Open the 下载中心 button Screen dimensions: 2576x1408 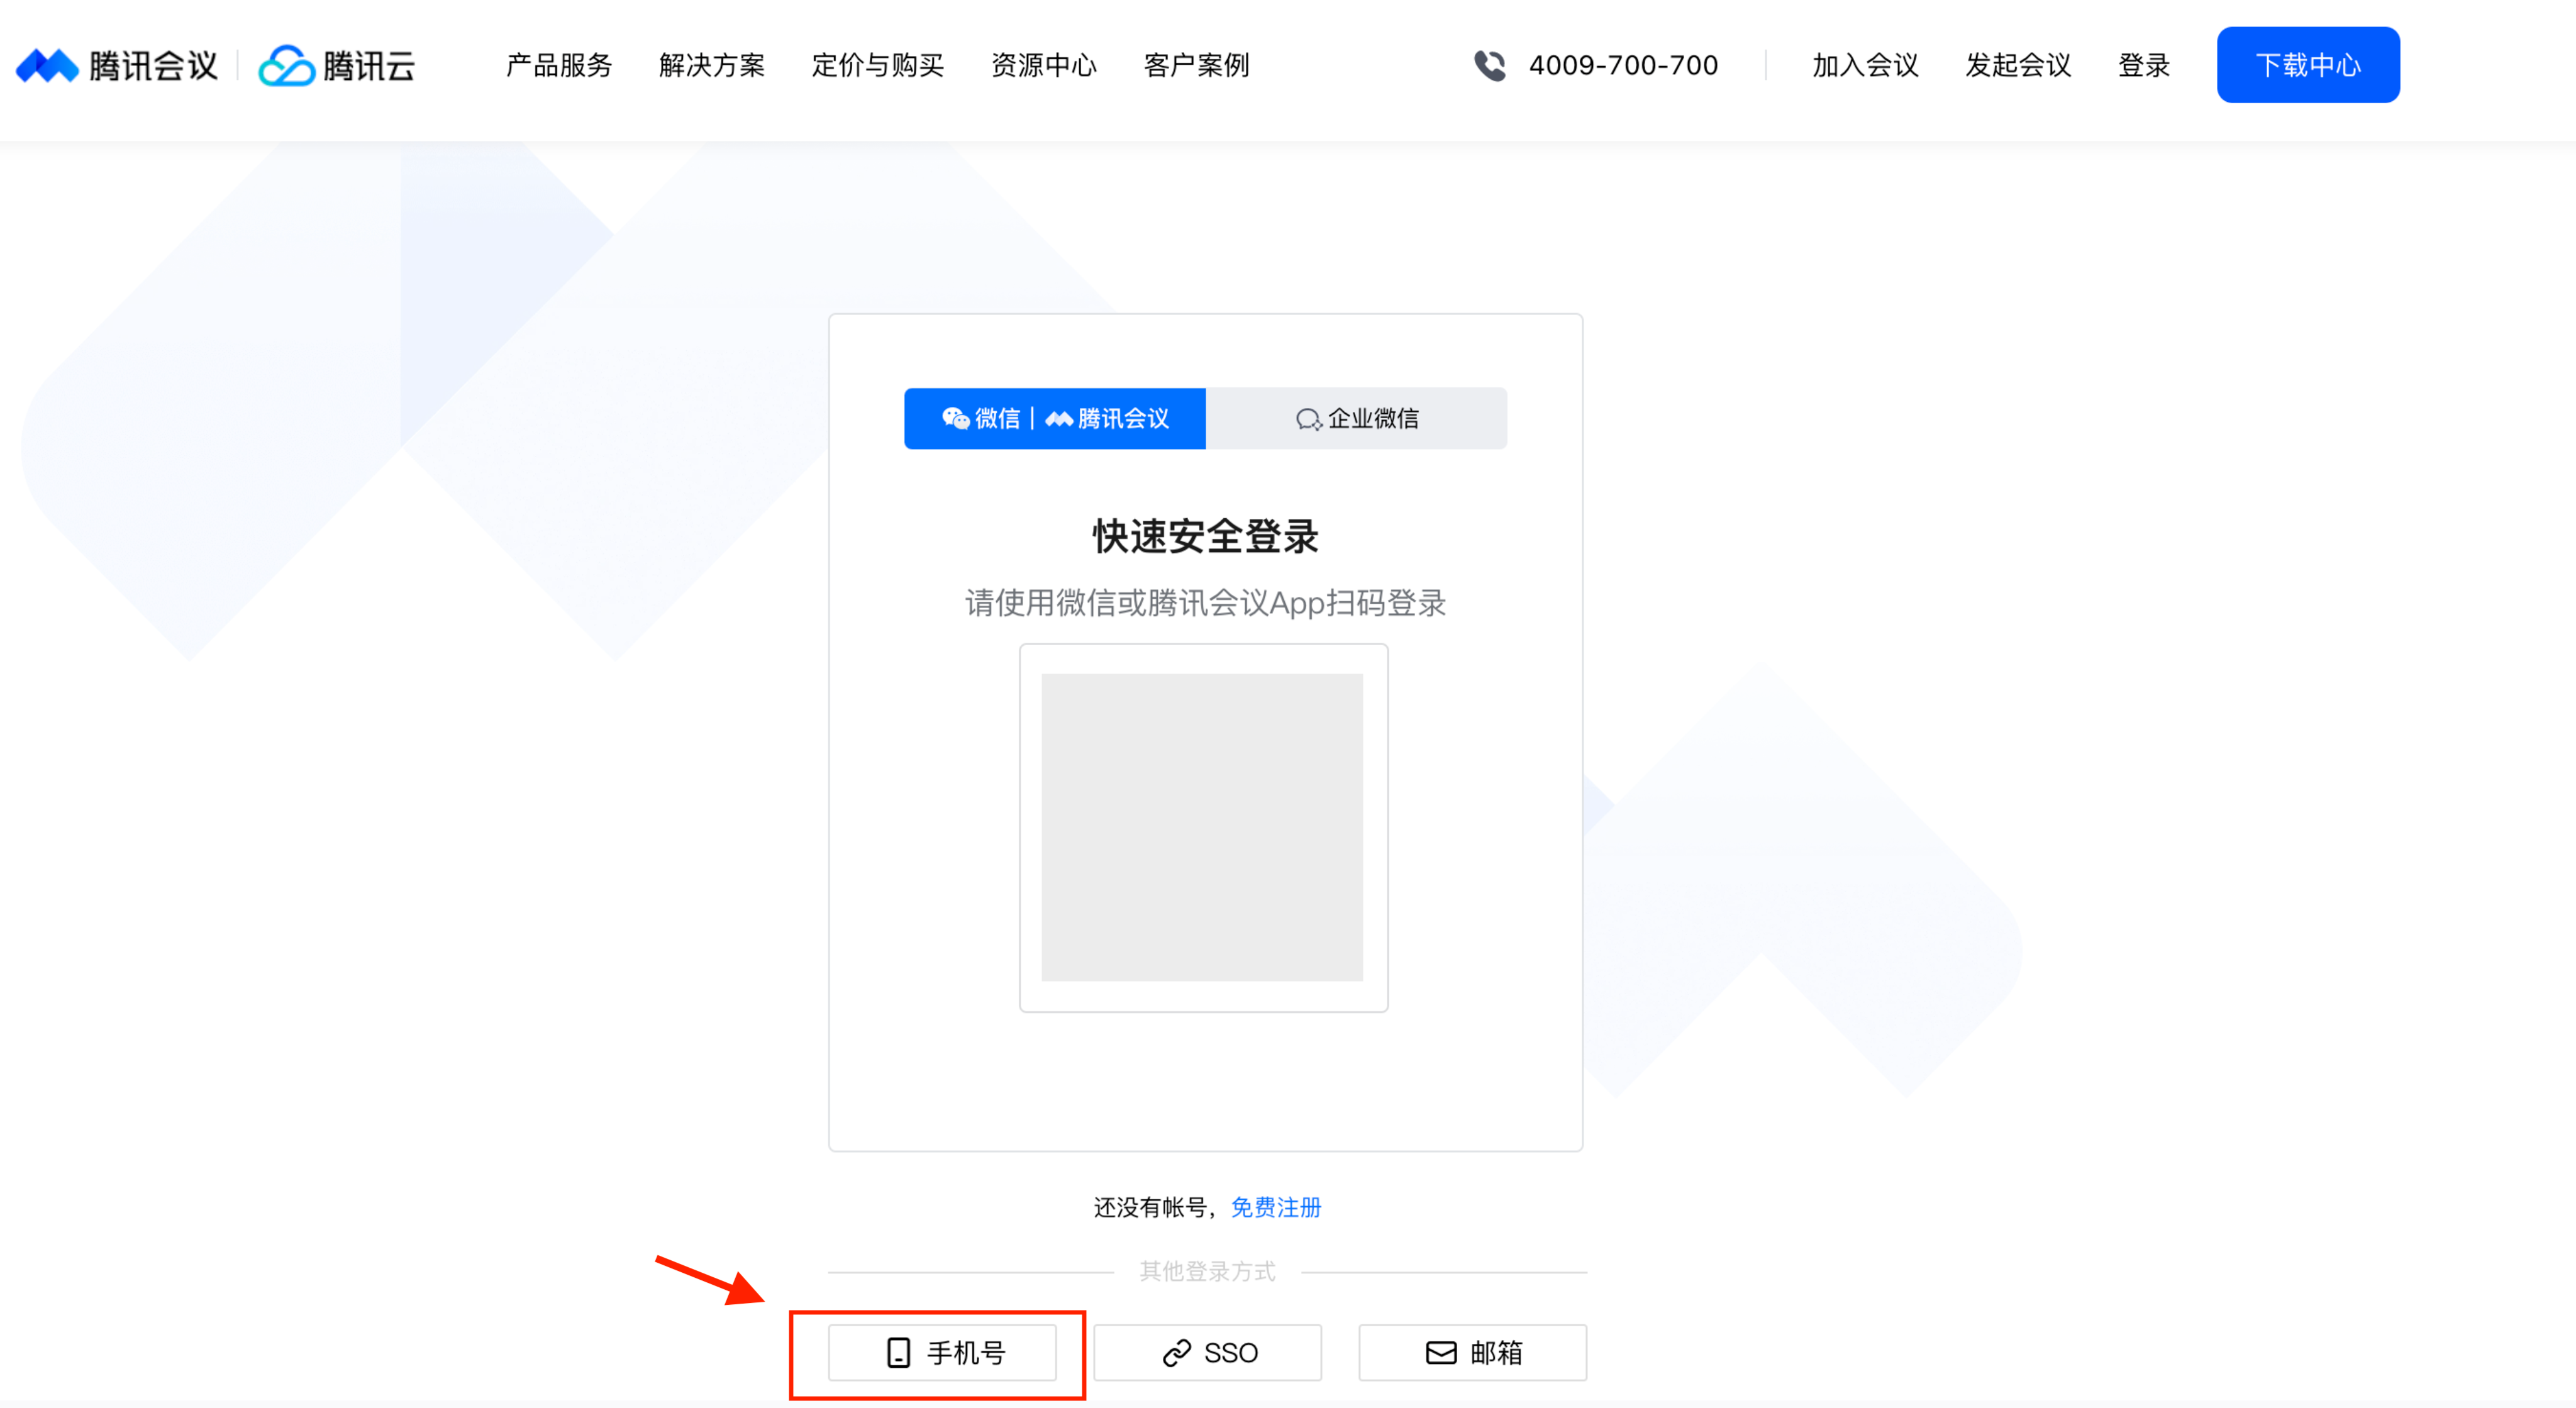[2308, 65]
